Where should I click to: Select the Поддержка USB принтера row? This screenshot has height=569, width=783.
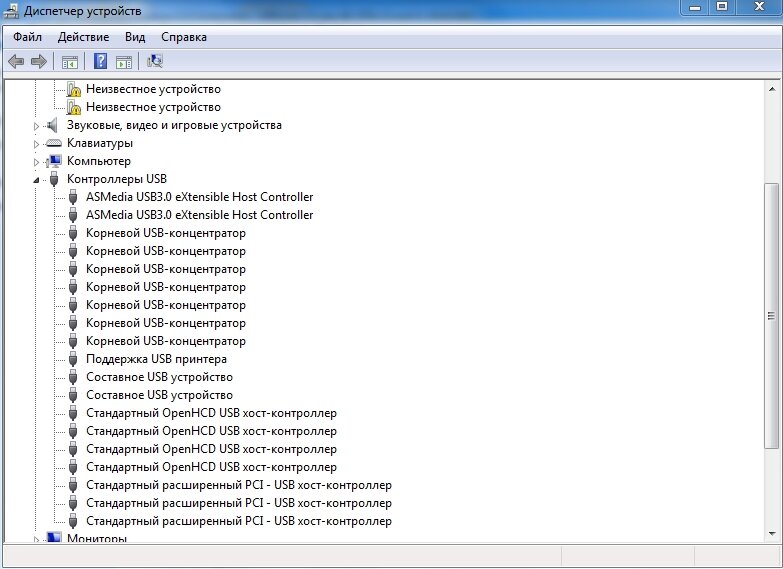(156, 359)
